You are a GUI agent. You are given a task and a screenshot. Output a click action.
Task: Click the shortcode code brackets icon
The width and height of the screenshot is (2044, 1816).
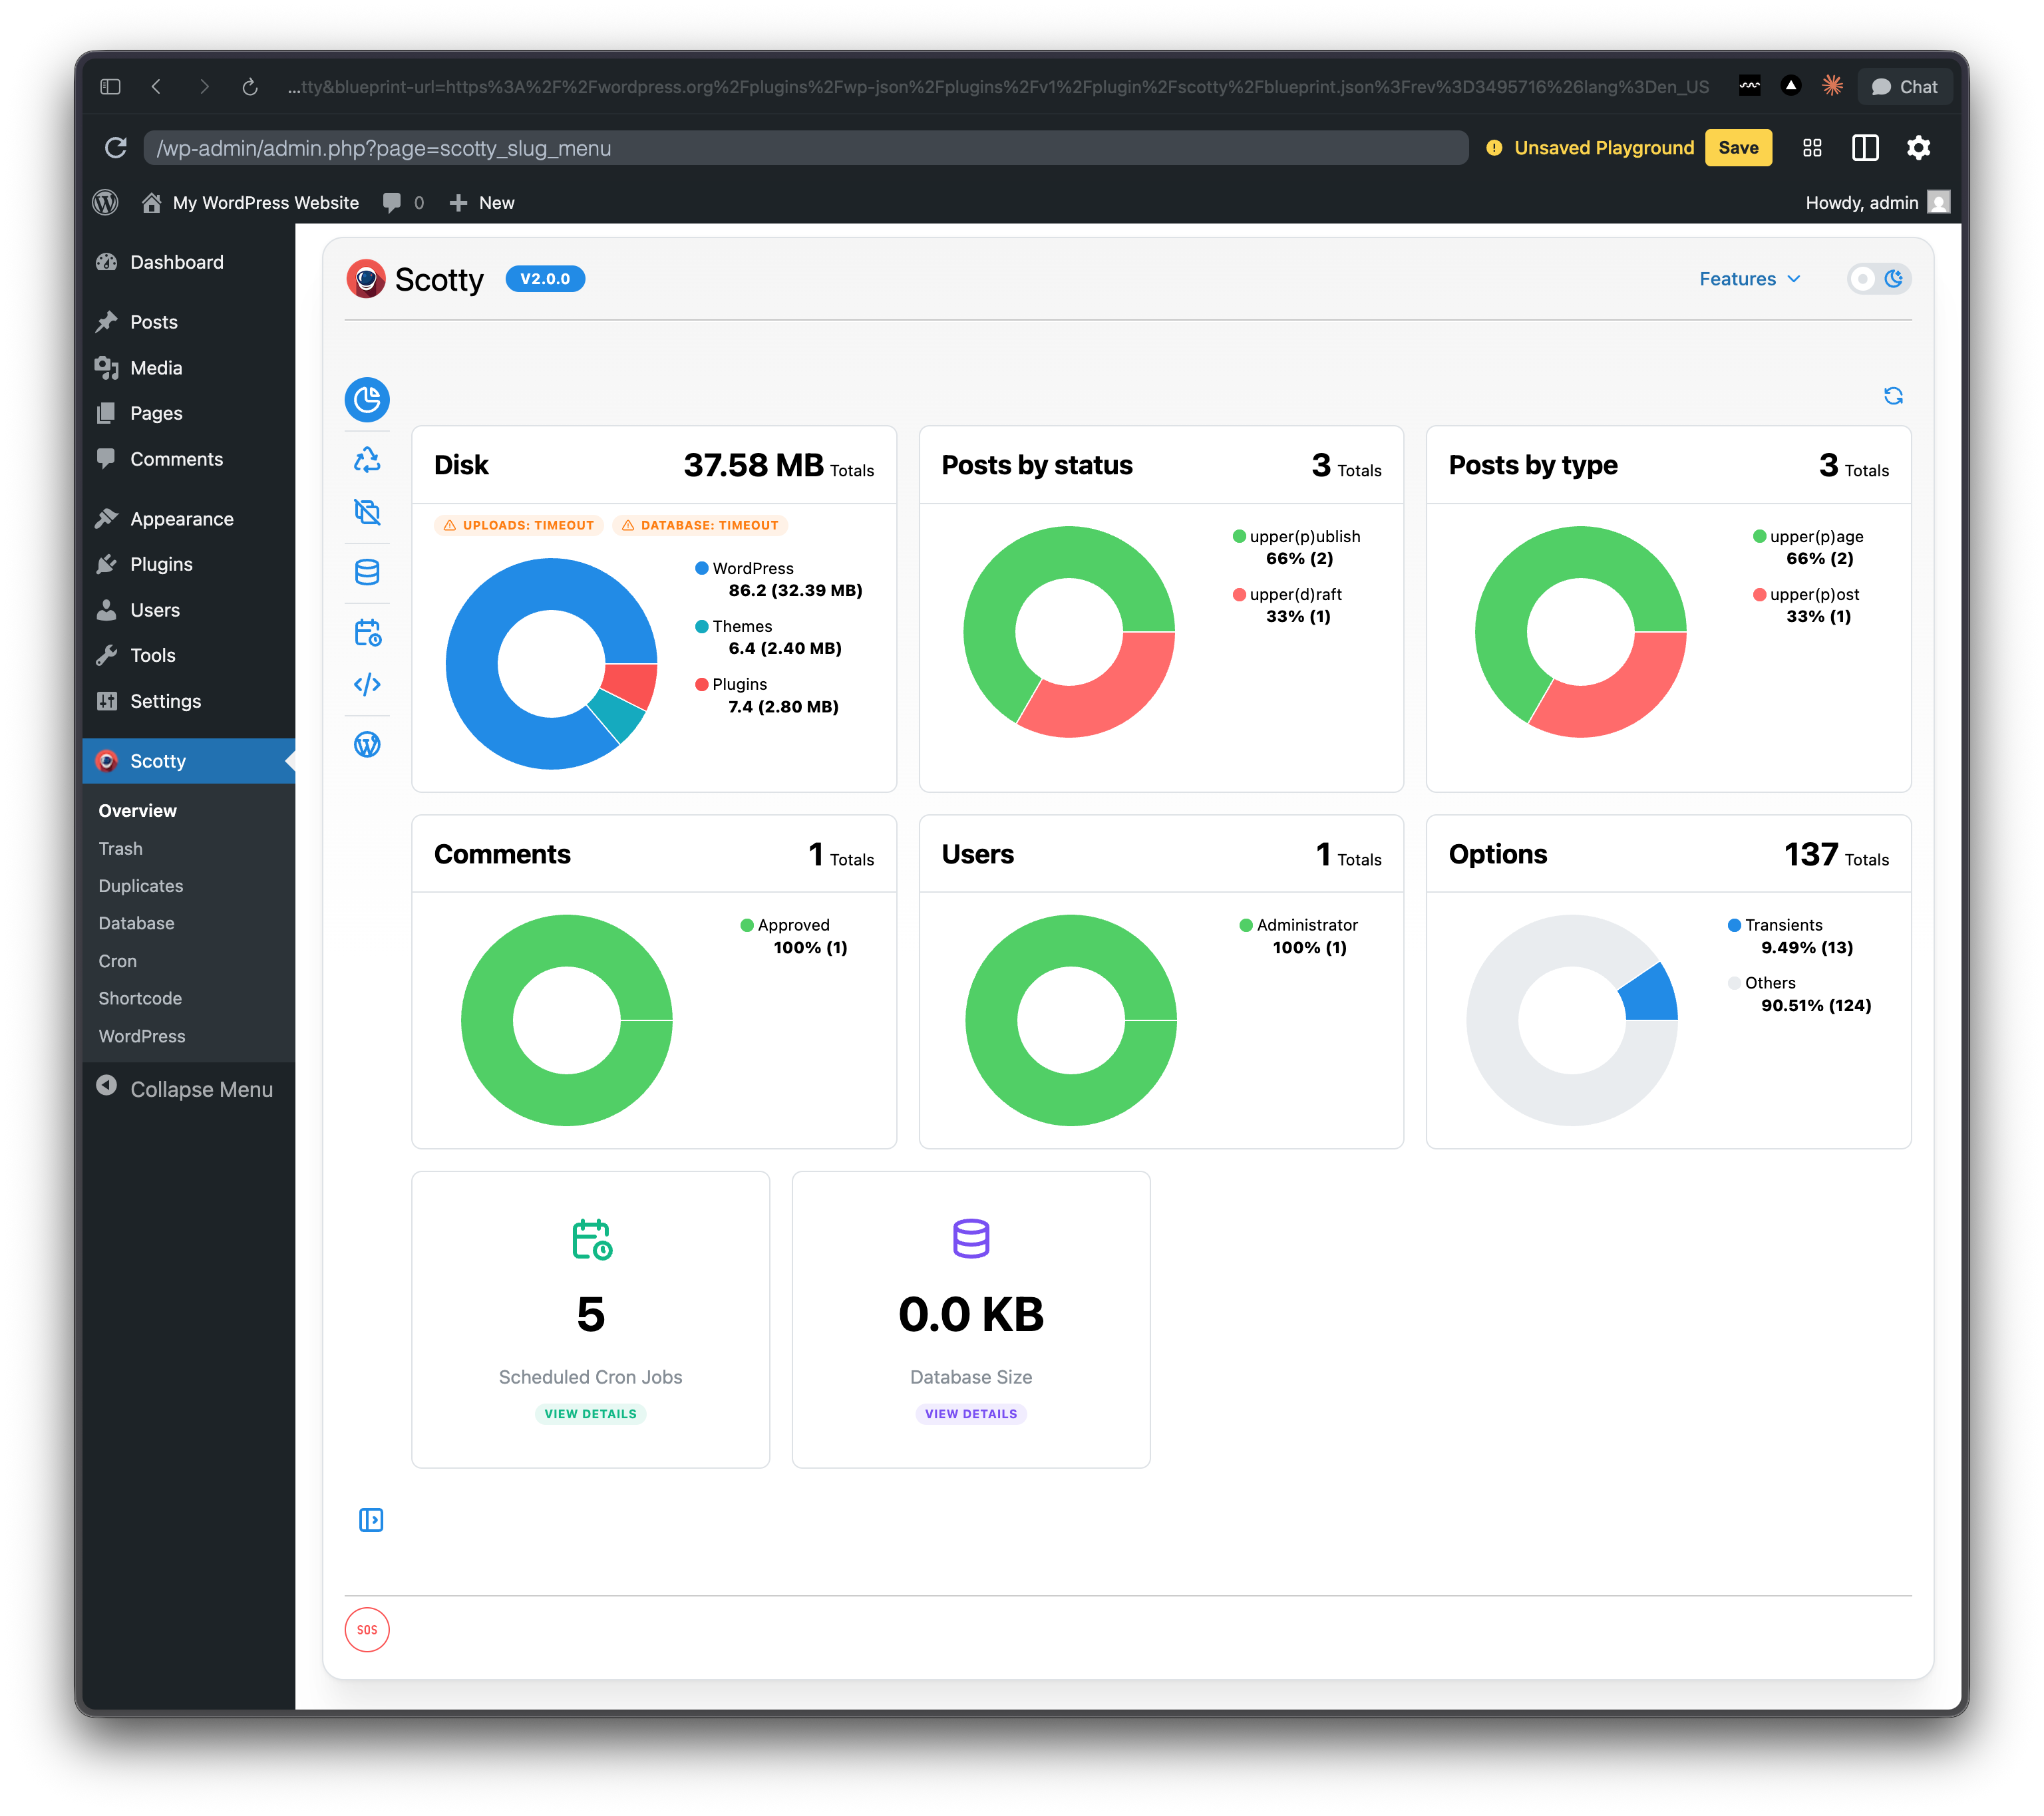[367, 685]
